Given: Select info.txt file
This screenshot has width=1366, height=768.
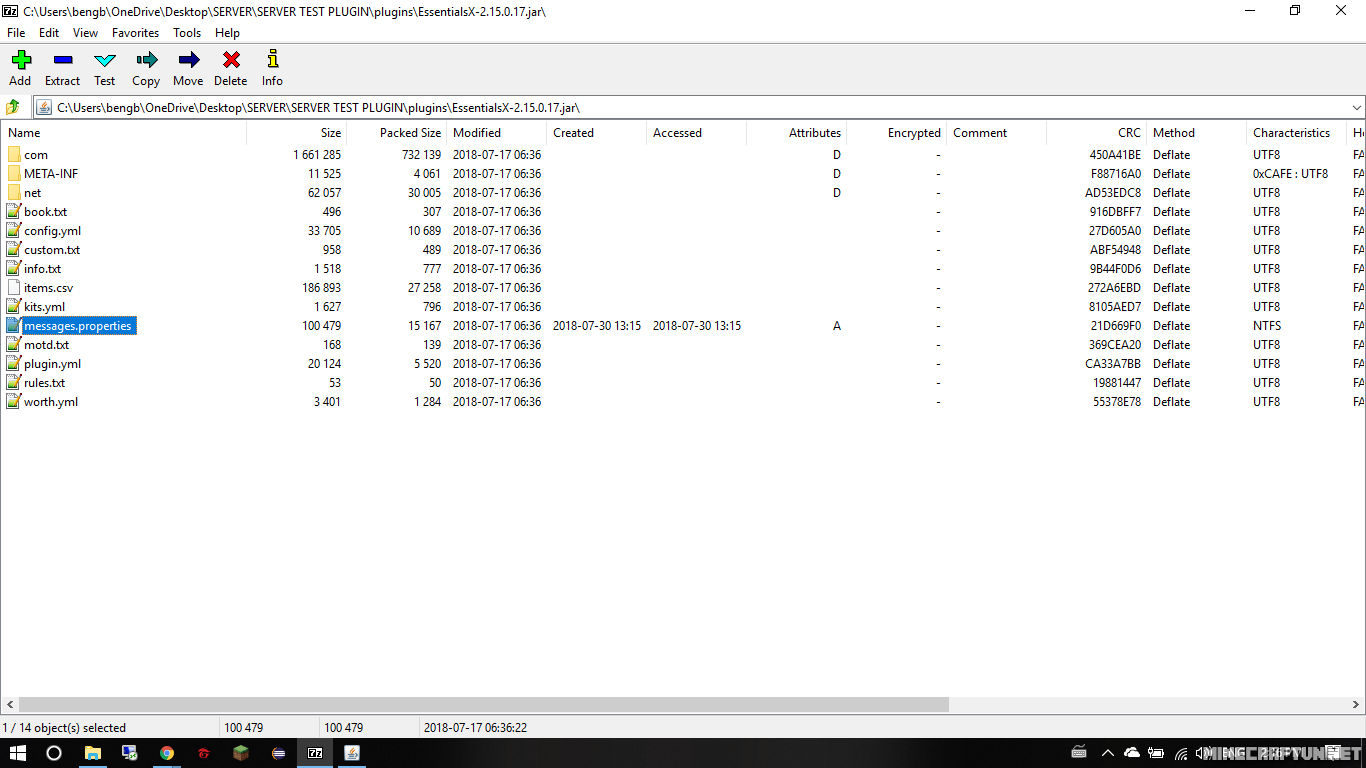Looking at the screenshot, I should 43,269.
